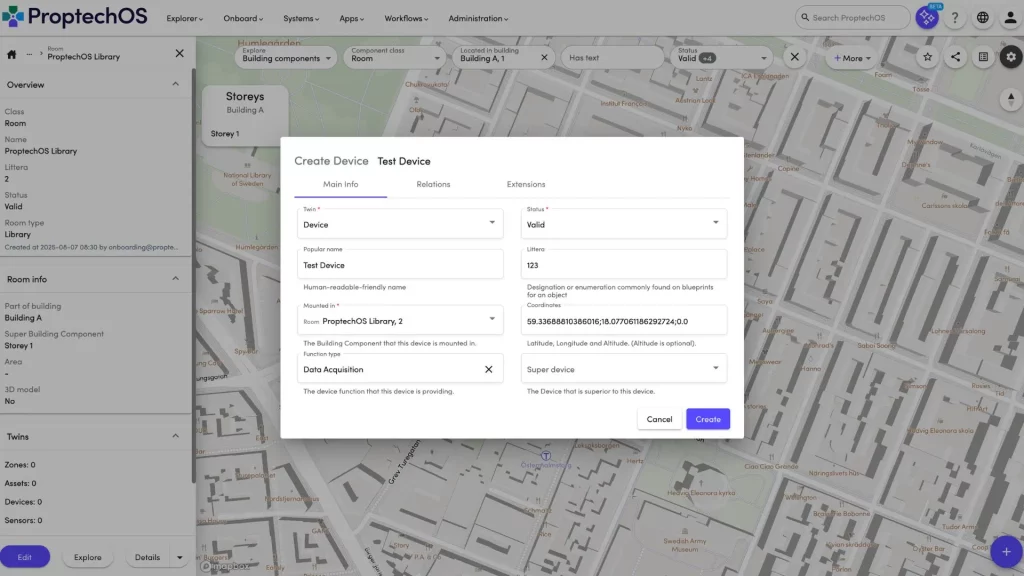Switch to the Extensions tab
Image resolution: width=1024 pixels, height=576 pixels.
point(526,184)
